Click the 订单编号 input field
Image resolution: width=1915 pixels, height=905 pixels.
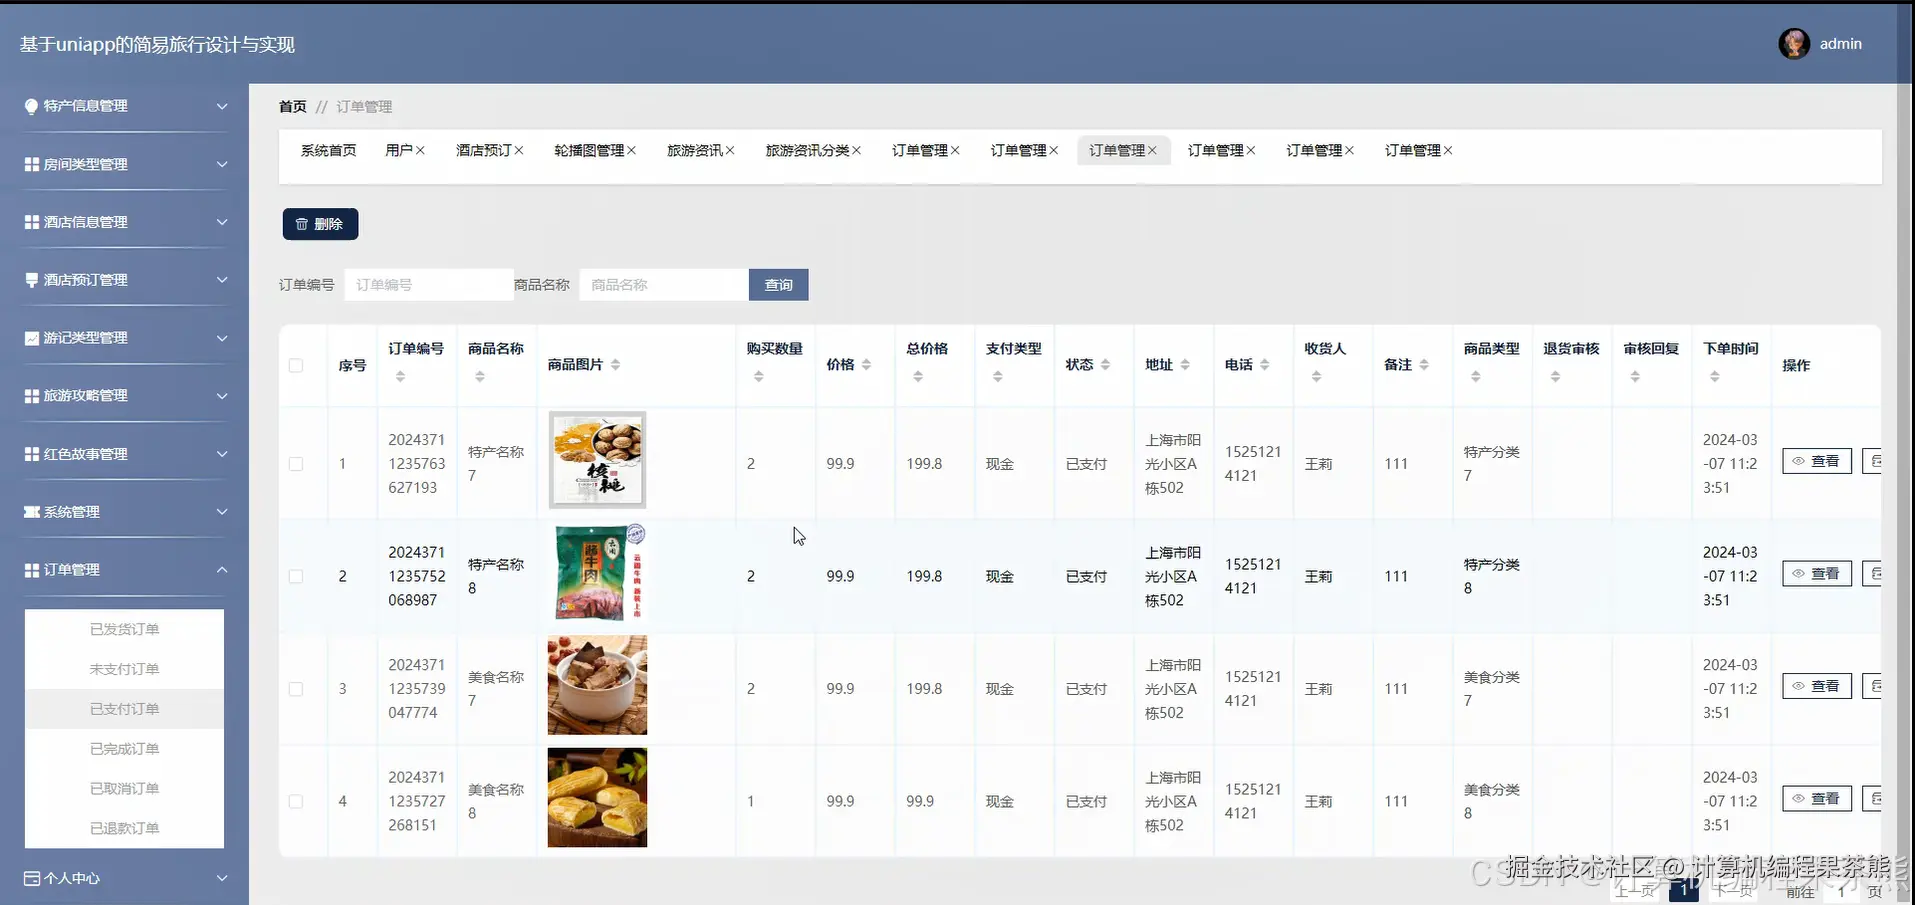point(428,284)
